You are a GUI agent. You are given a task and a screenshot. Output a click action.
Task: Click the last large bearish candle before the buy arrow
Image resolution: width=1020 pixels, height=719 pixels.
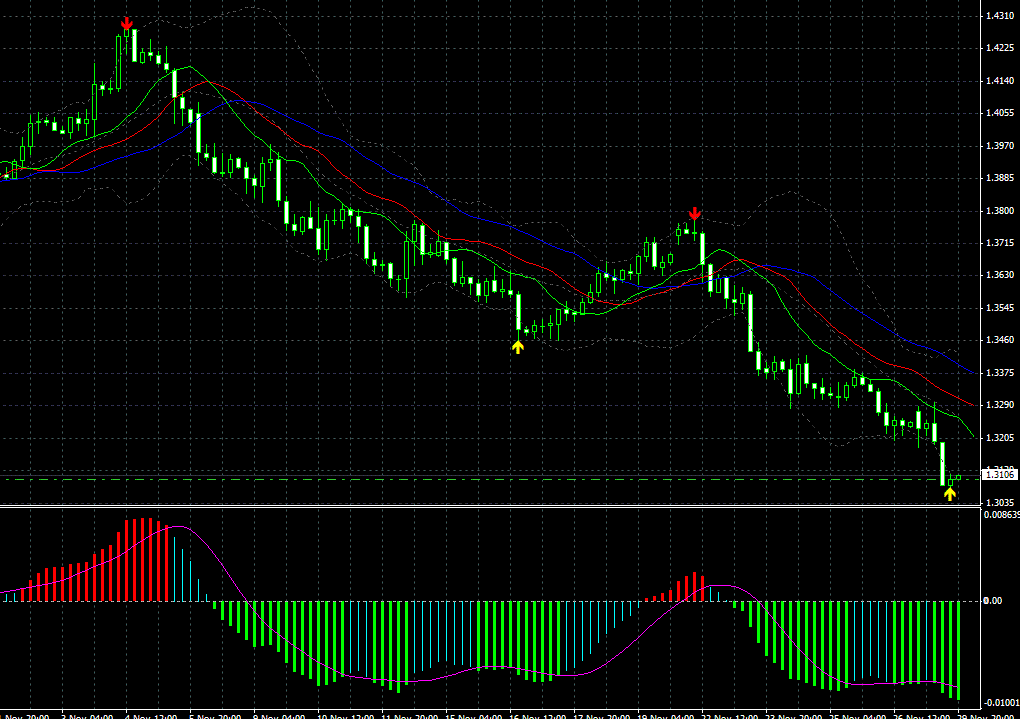coord(943,463)
